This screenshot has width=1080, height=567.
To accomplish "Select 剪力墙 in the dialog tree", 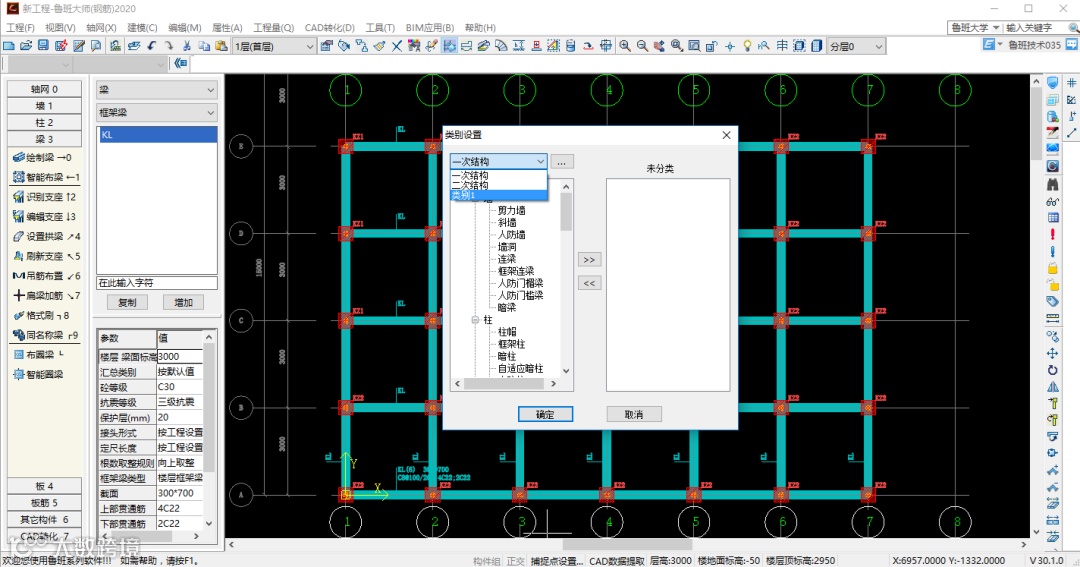I will 511,210.
